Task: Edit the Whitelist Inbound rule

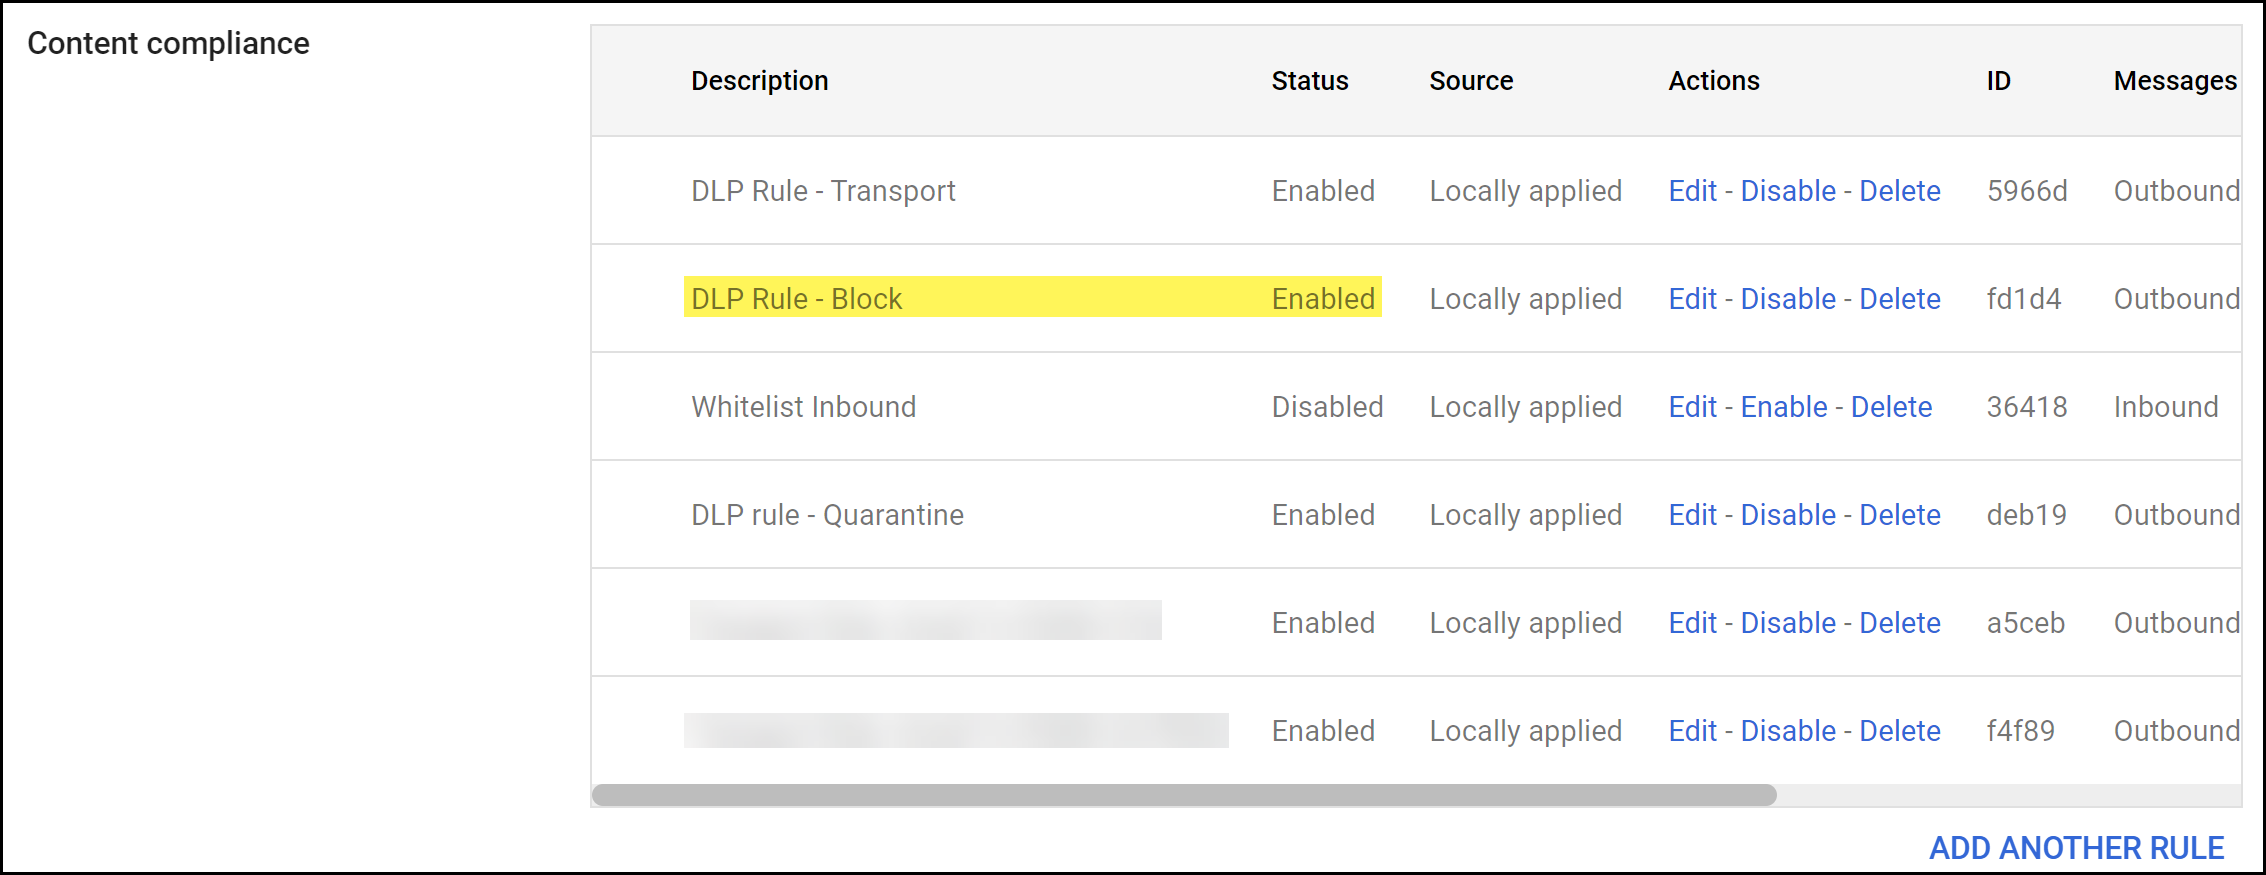Action: click(x=1692, y=407)
